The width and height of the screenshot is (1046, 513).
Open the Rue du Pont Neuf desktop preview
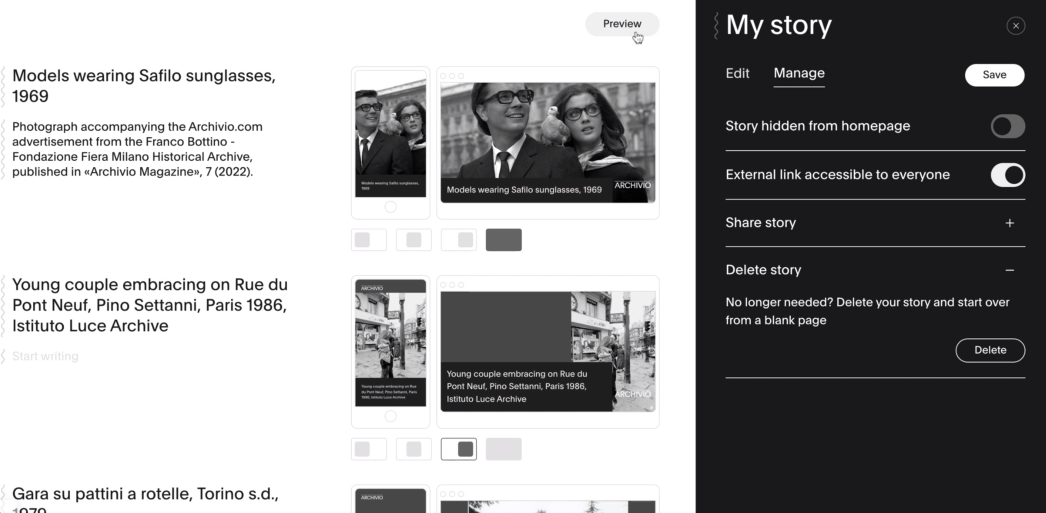click(548, 352)
